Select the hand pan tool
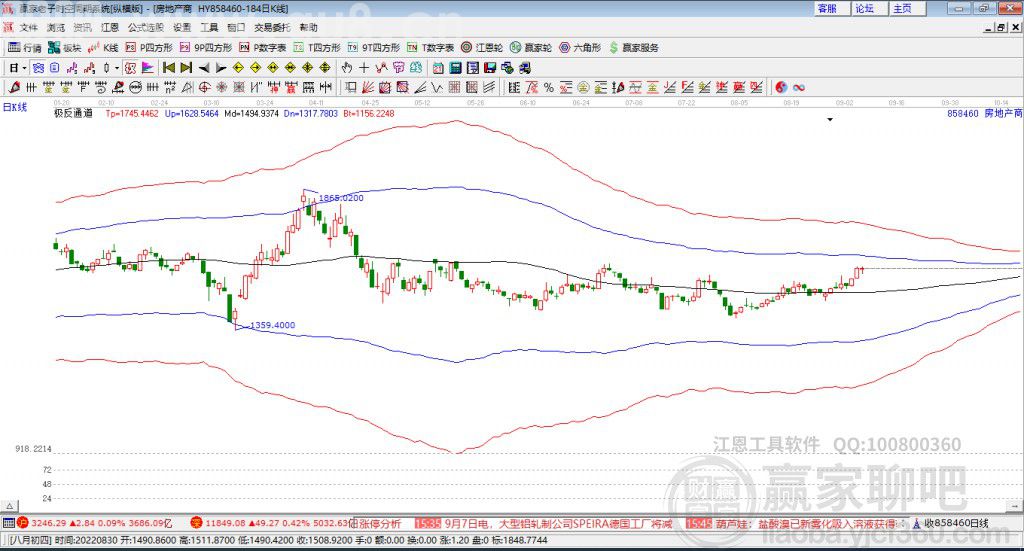This screenshot has height=551, width=1024. click(x=347, y=68)
